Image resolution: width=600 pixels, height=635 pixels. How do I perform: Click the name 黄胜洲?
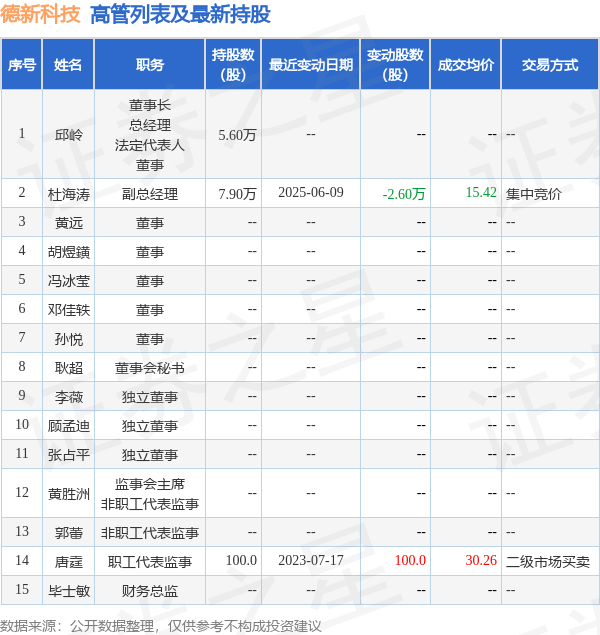click(68, 494)
